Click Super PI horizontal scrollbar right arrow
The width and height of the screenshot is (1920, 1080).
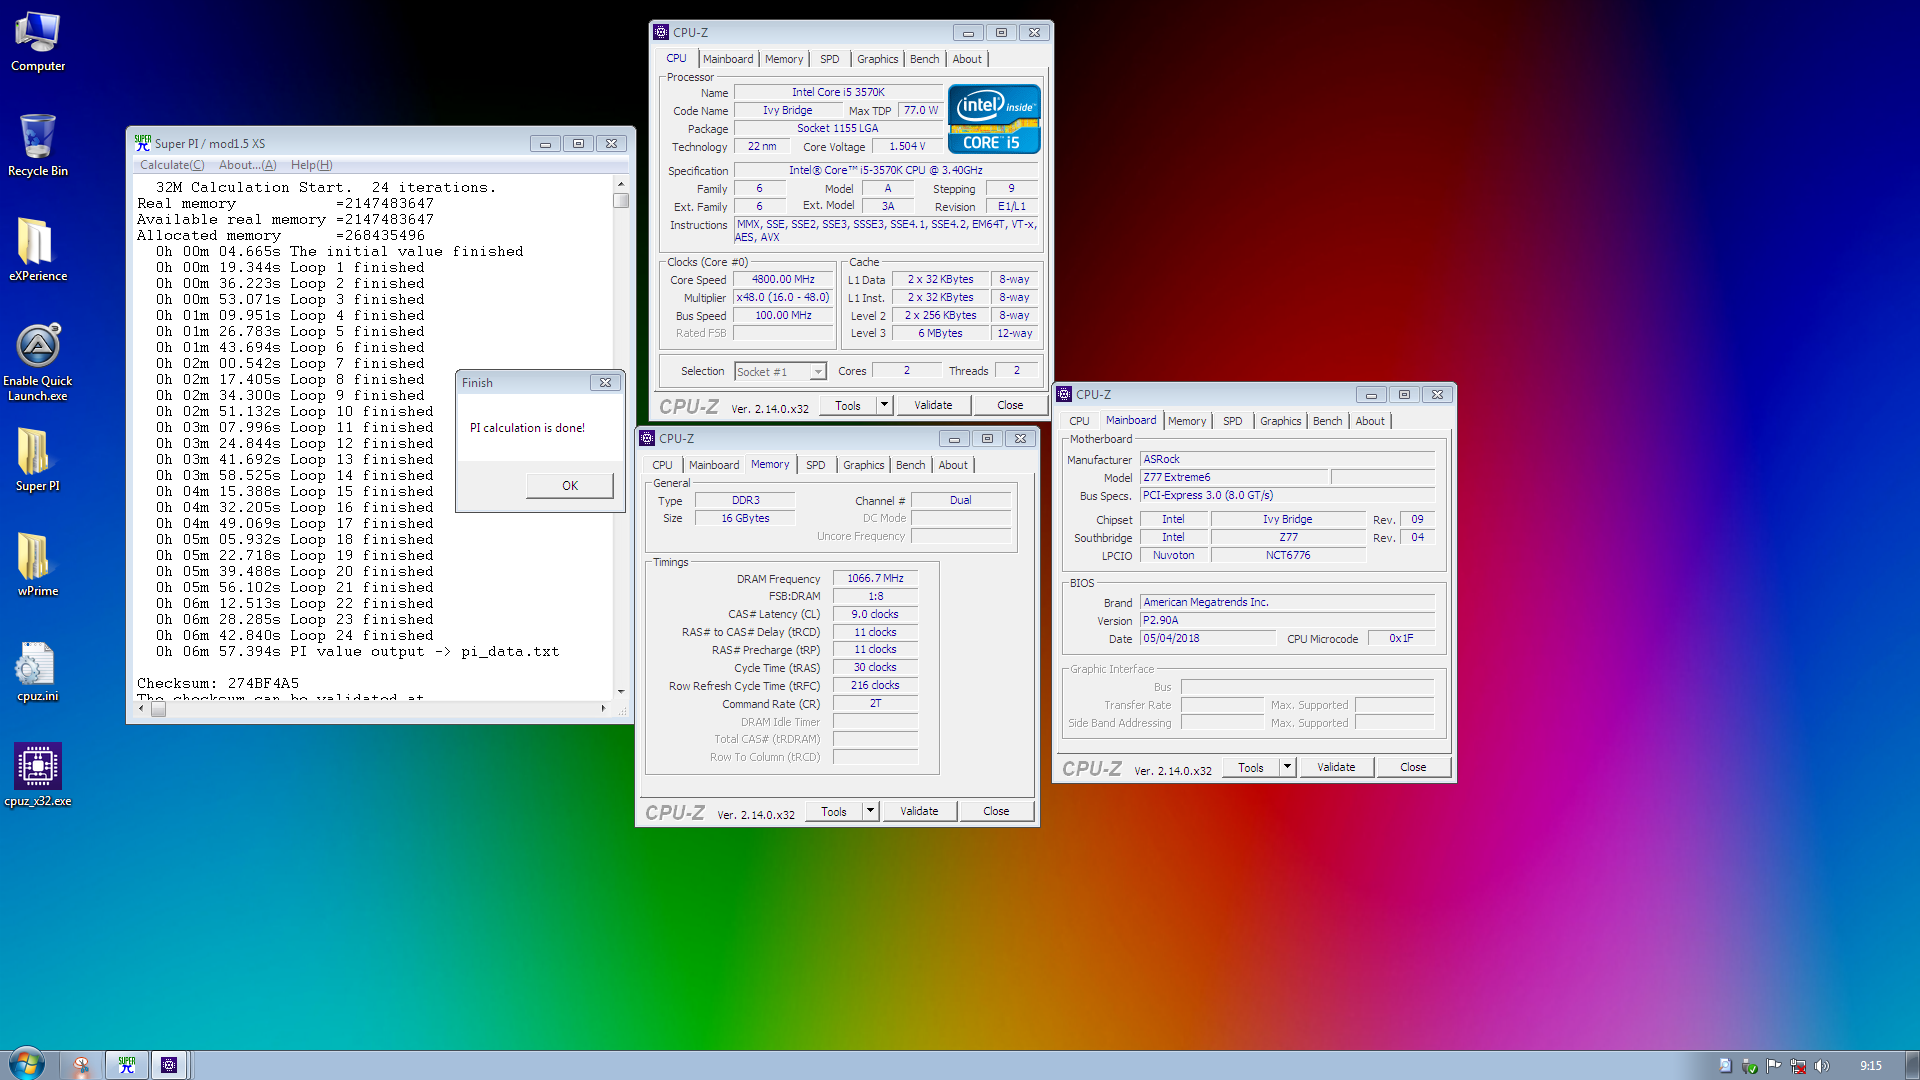603,708
